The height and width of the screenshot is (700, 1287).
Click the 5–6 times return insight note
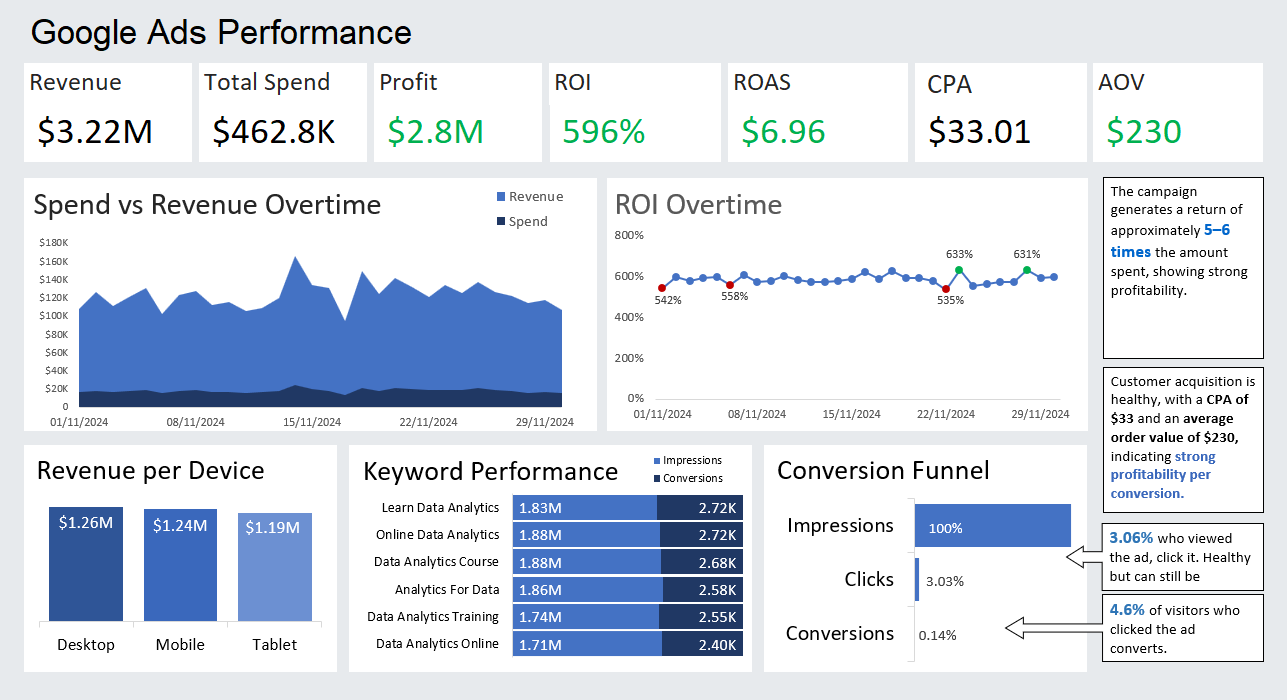point(1183,267)
